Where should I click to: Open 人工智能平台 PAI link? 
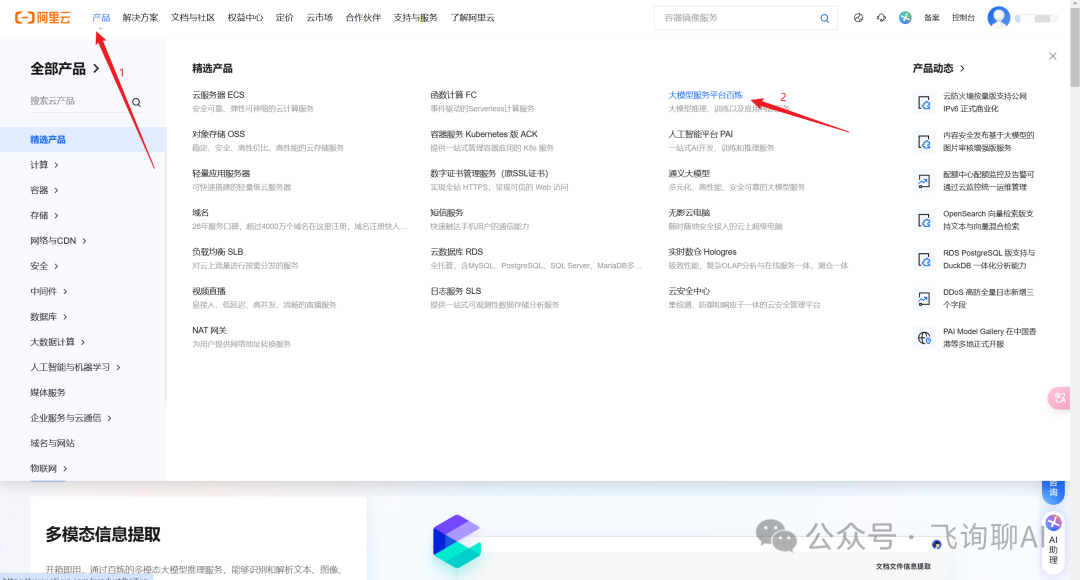click(700, 134)
